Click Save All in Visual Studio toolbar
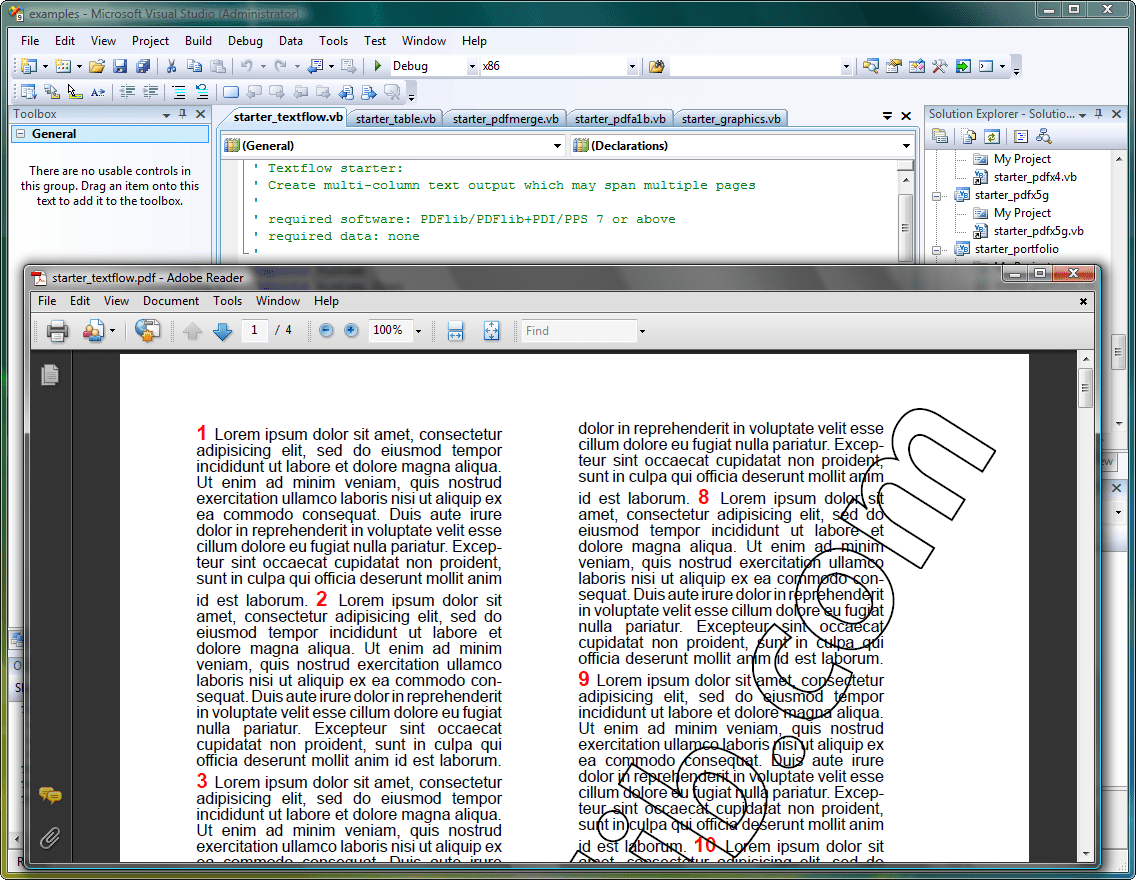The image size is (1136, 880). pos(142,67)
